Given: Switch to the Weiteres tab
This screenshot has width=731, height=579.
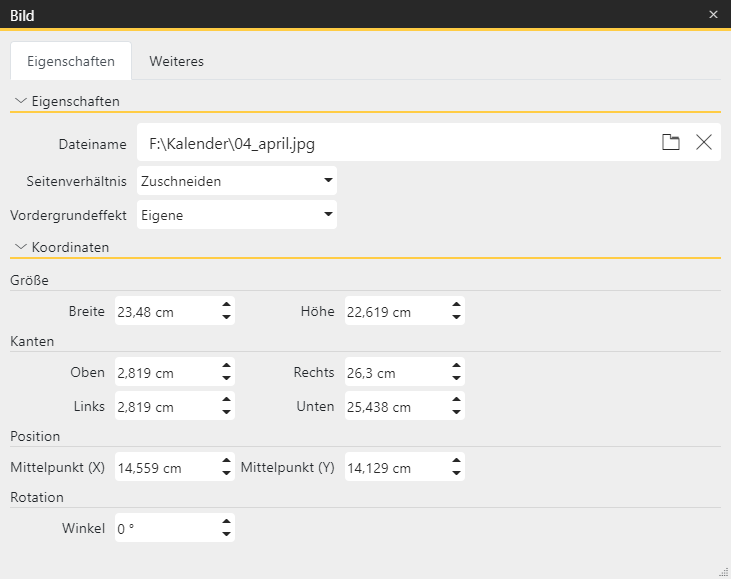Looking at the screenshot, I should 176,61.
